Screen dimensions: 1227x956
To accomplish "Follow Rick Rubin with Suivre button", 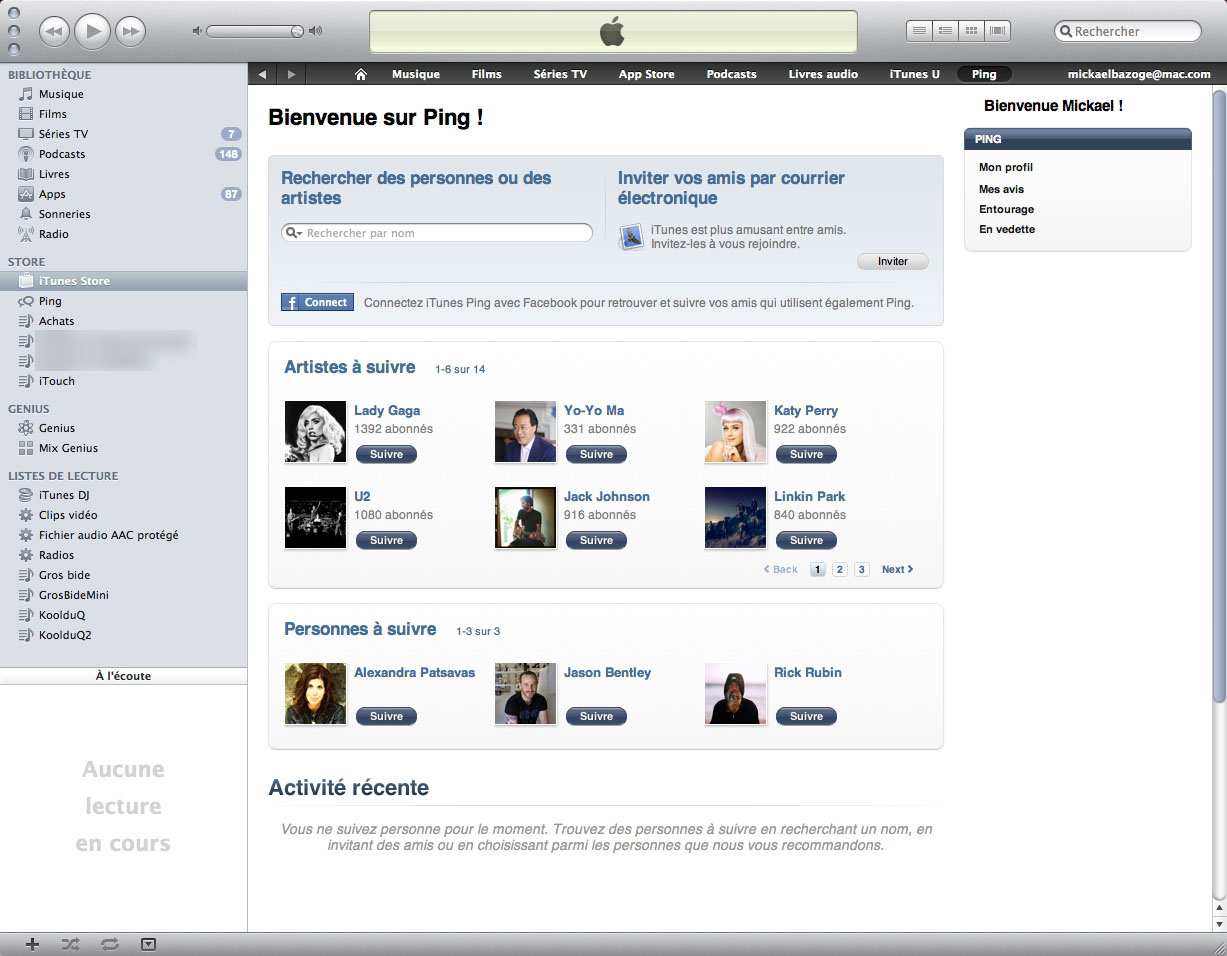I will coord(806,716).
